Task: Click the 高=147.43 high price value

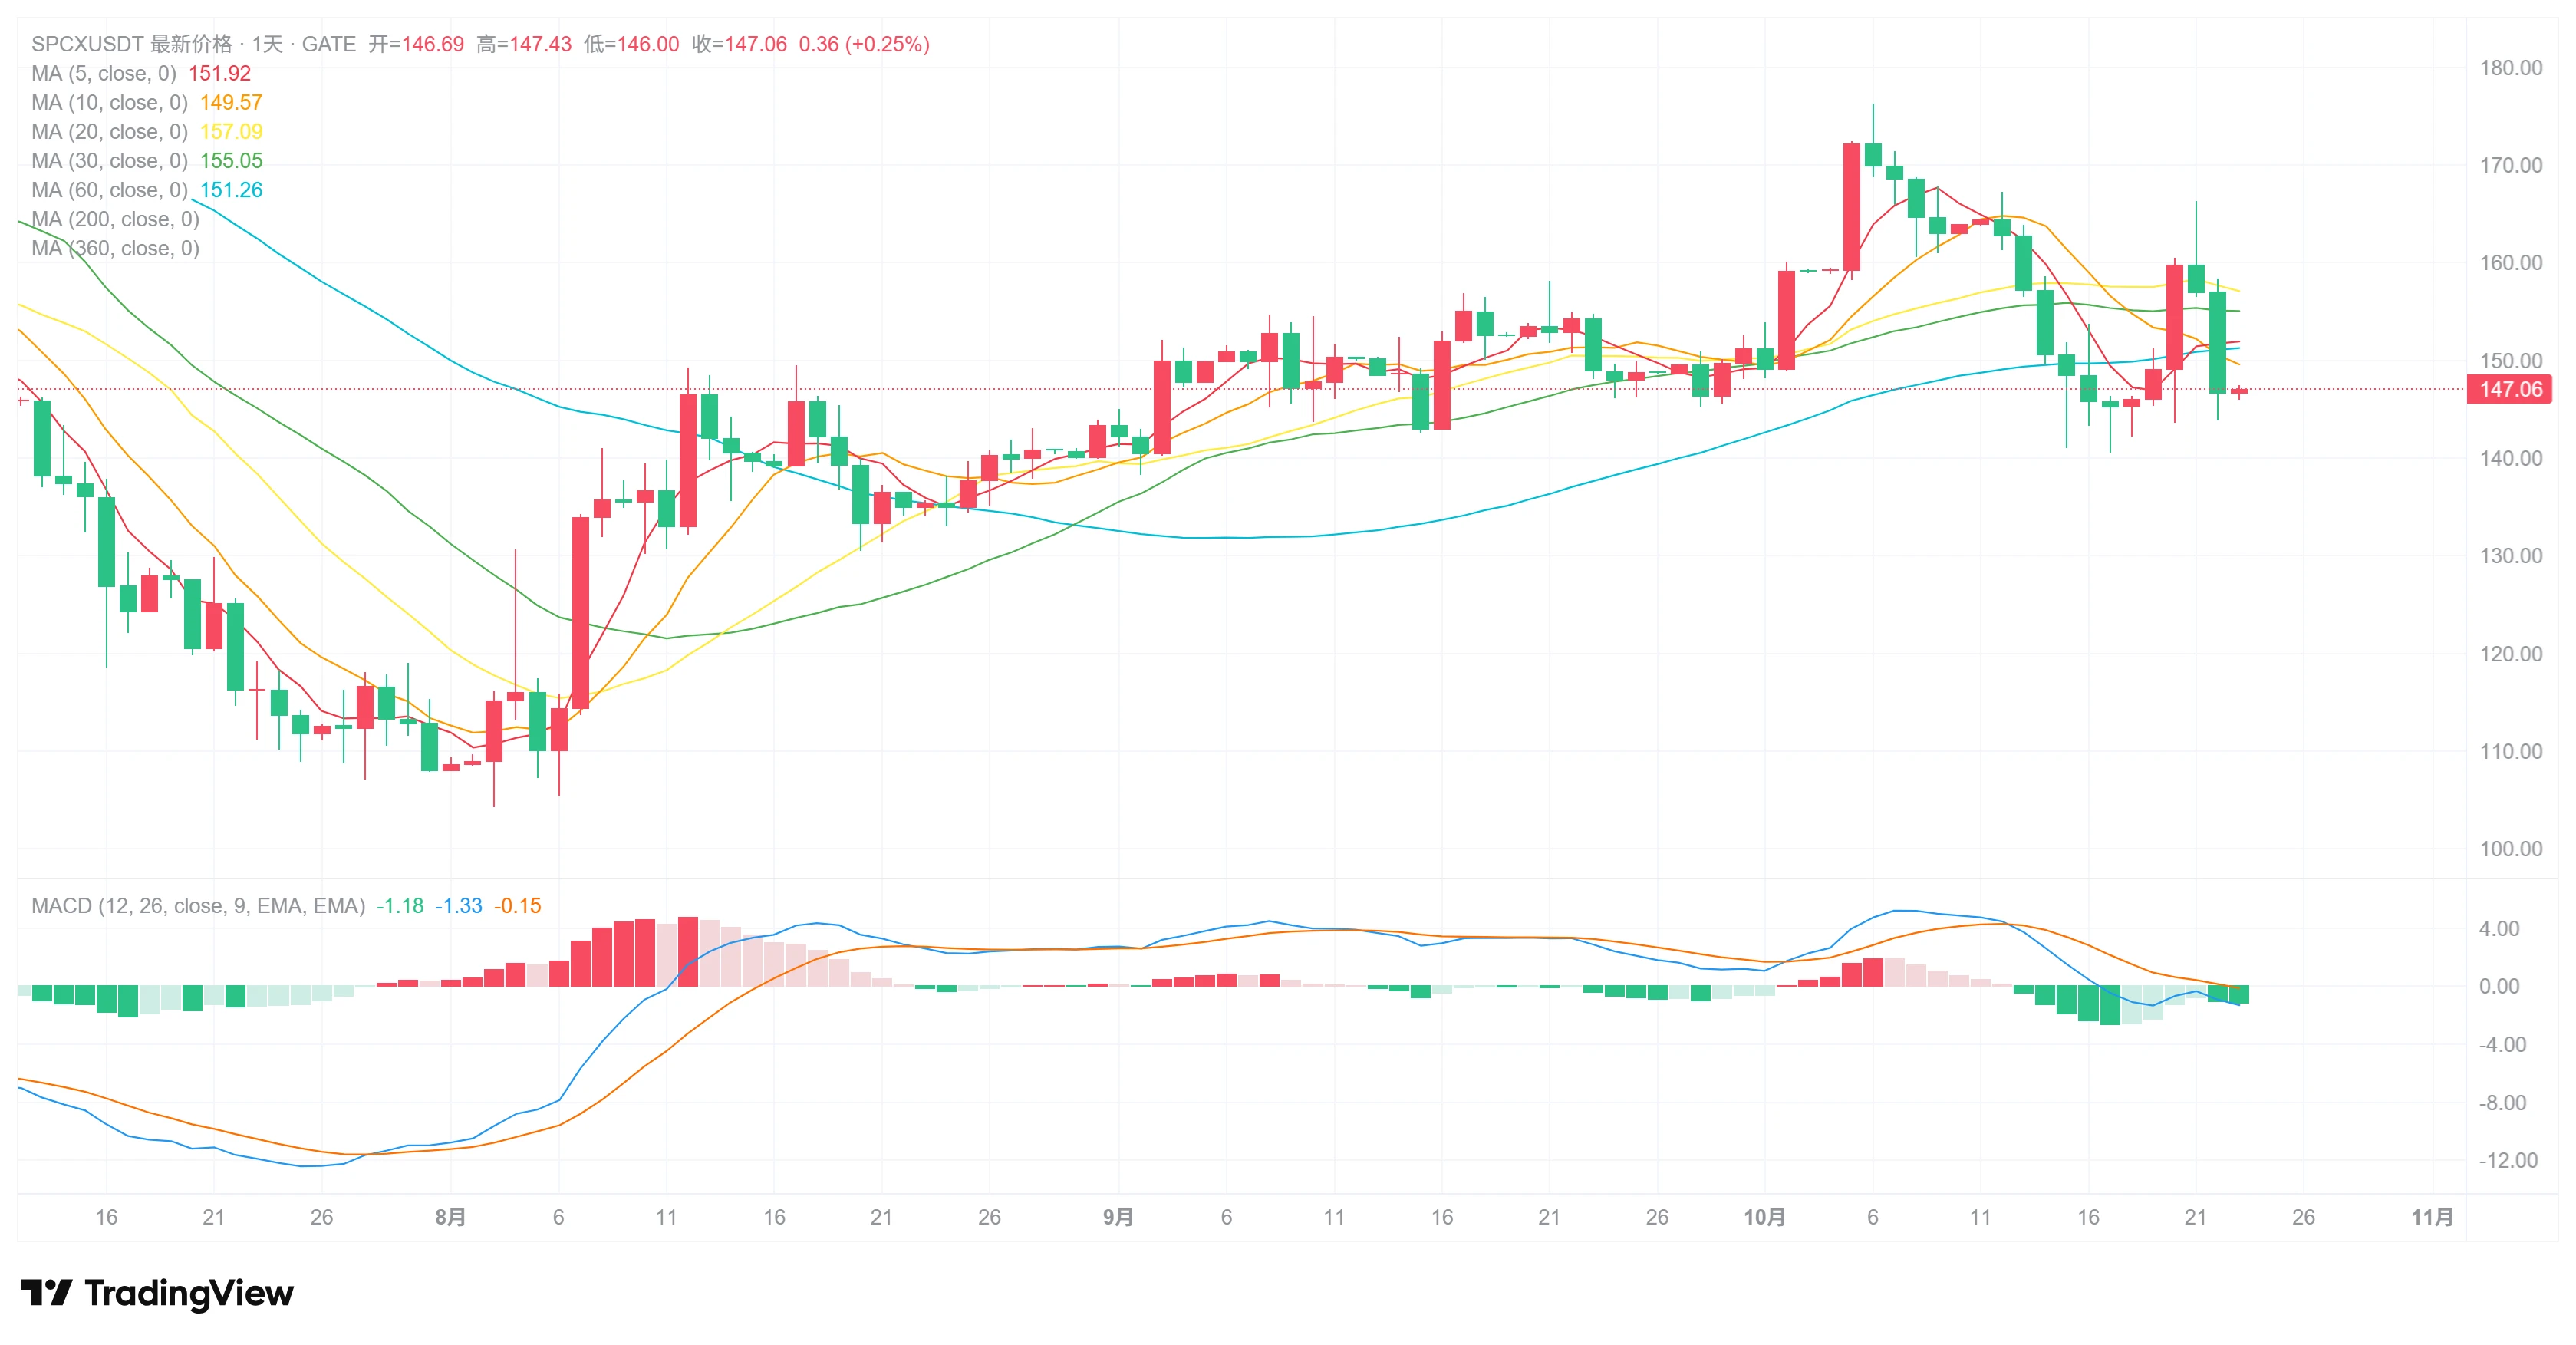Action: click(524, 44)
